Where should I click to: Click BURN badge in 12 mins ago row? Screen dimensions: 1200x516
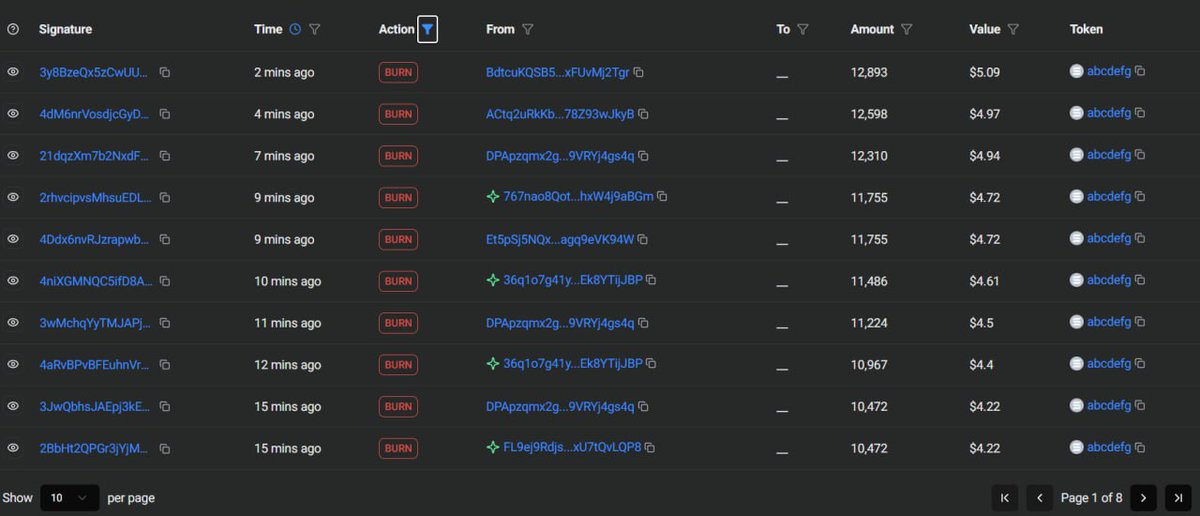point(398,365)
